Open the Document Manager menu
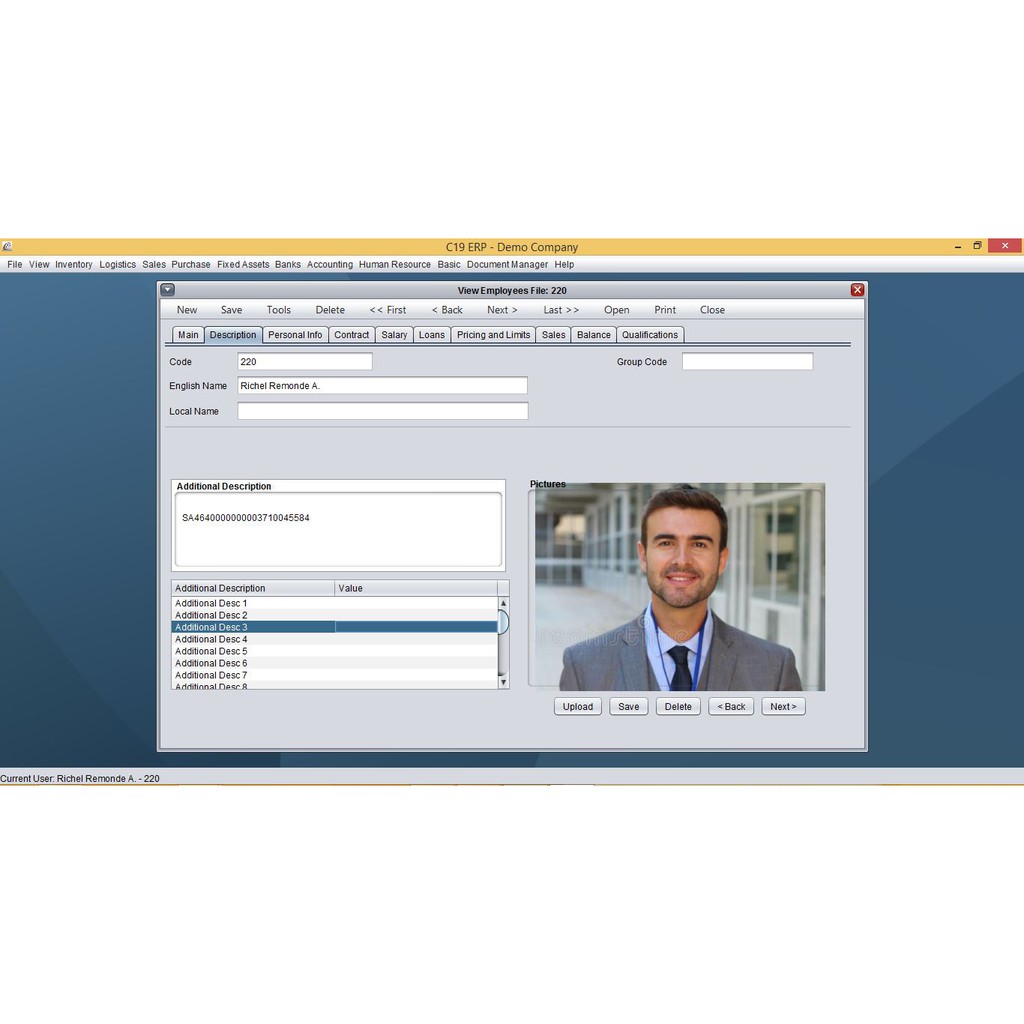Image resolution: width=1024 pixels, height=1024 pixels. [507, 264]
